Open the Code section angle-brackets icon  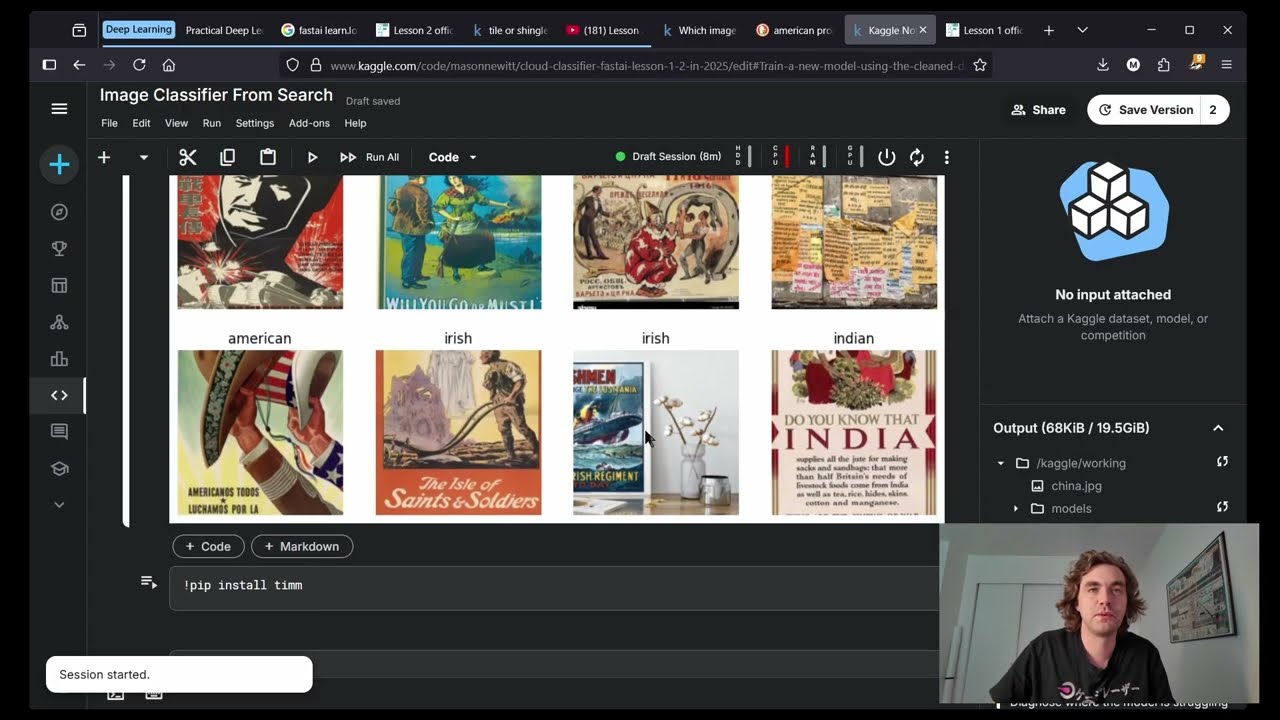click(59, 395)
